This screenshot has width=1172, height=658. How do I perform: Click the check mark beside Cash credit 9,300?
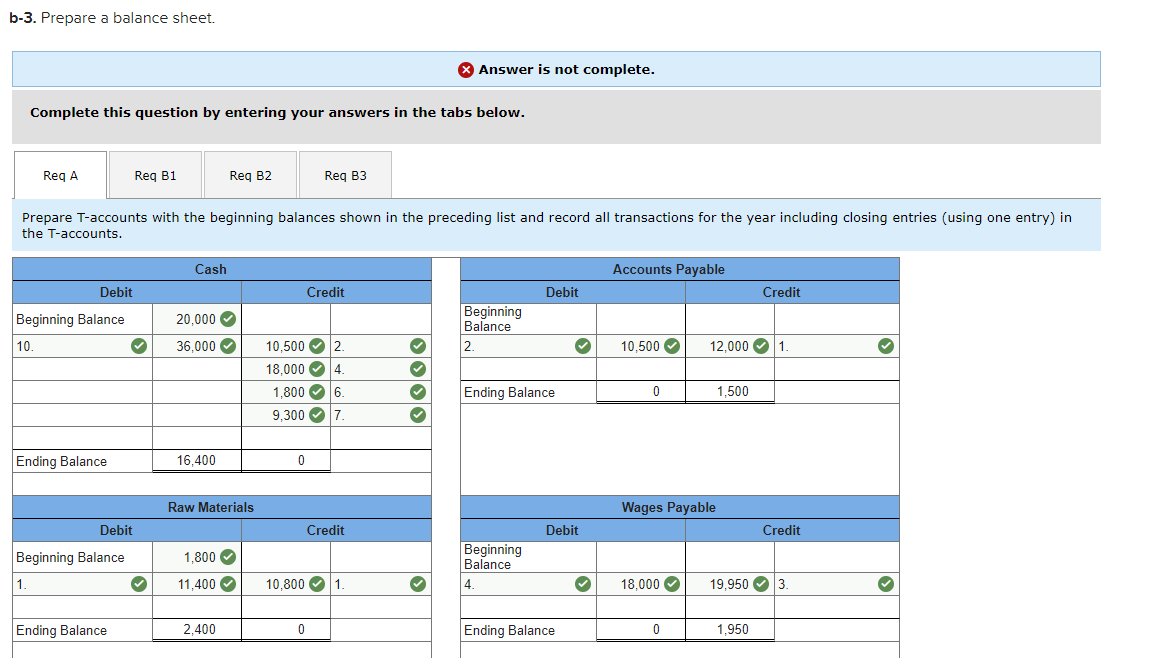pos(317,415)
